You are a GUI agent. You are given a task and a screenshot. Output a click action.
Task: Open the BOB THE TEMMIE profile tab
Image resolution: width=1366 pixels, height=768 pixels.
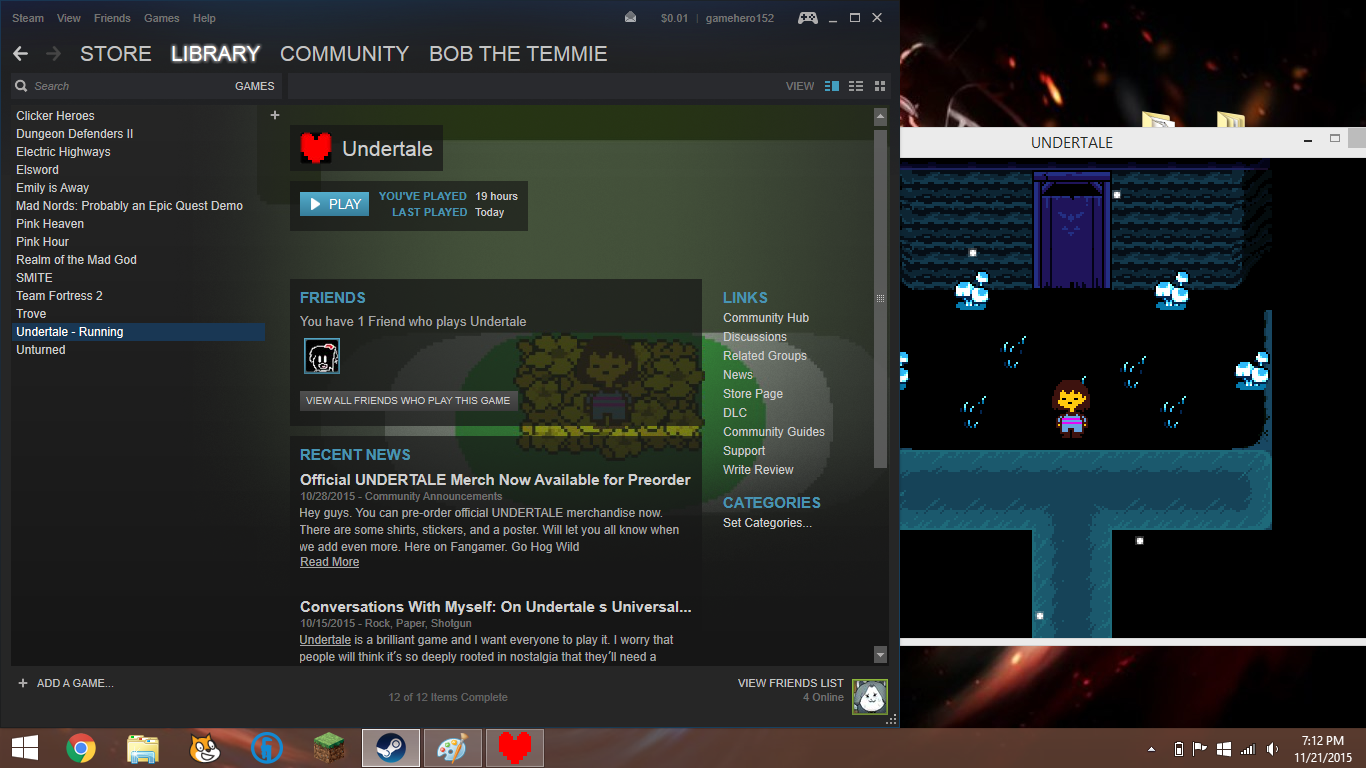[518, 54]
